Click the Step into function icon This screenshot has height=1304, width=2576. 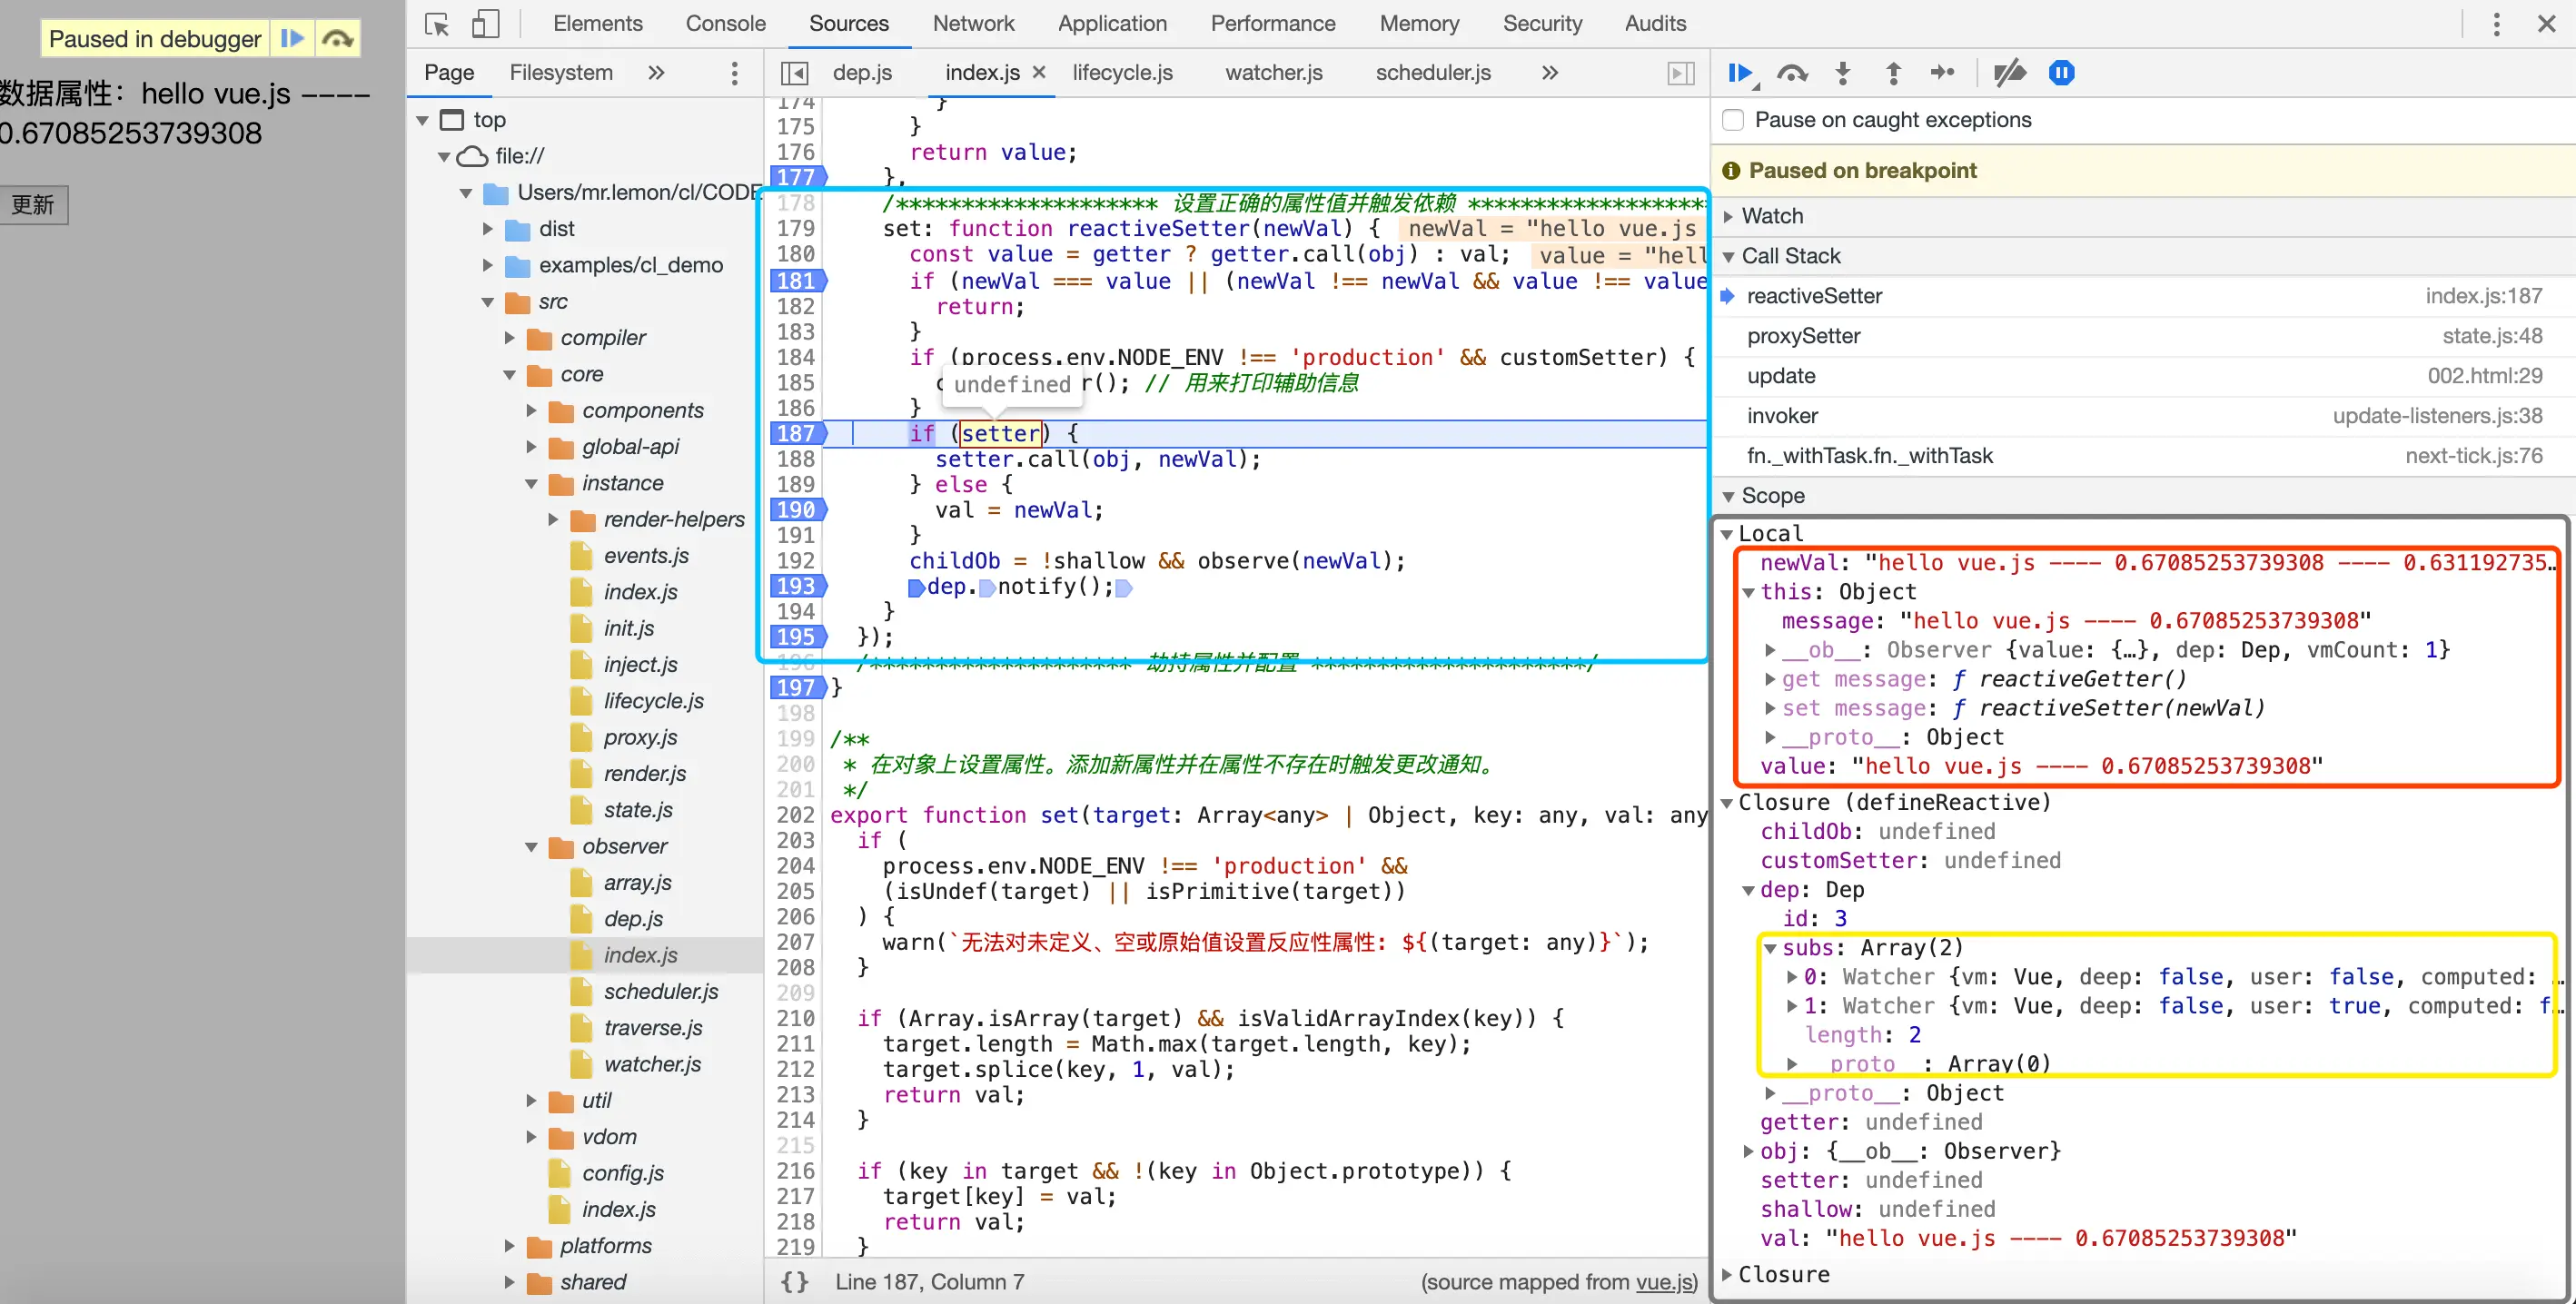[1843, 73]
